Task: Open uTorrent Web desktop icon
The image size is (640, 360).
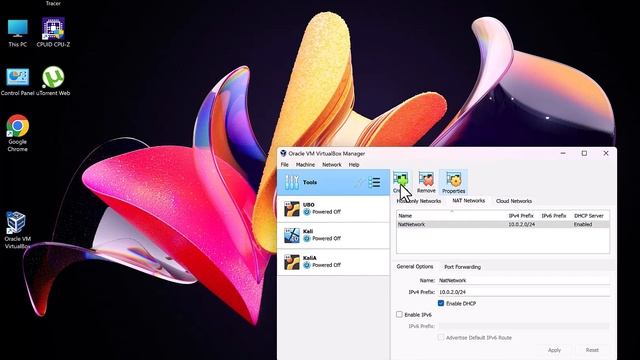Action: (53, 81)
